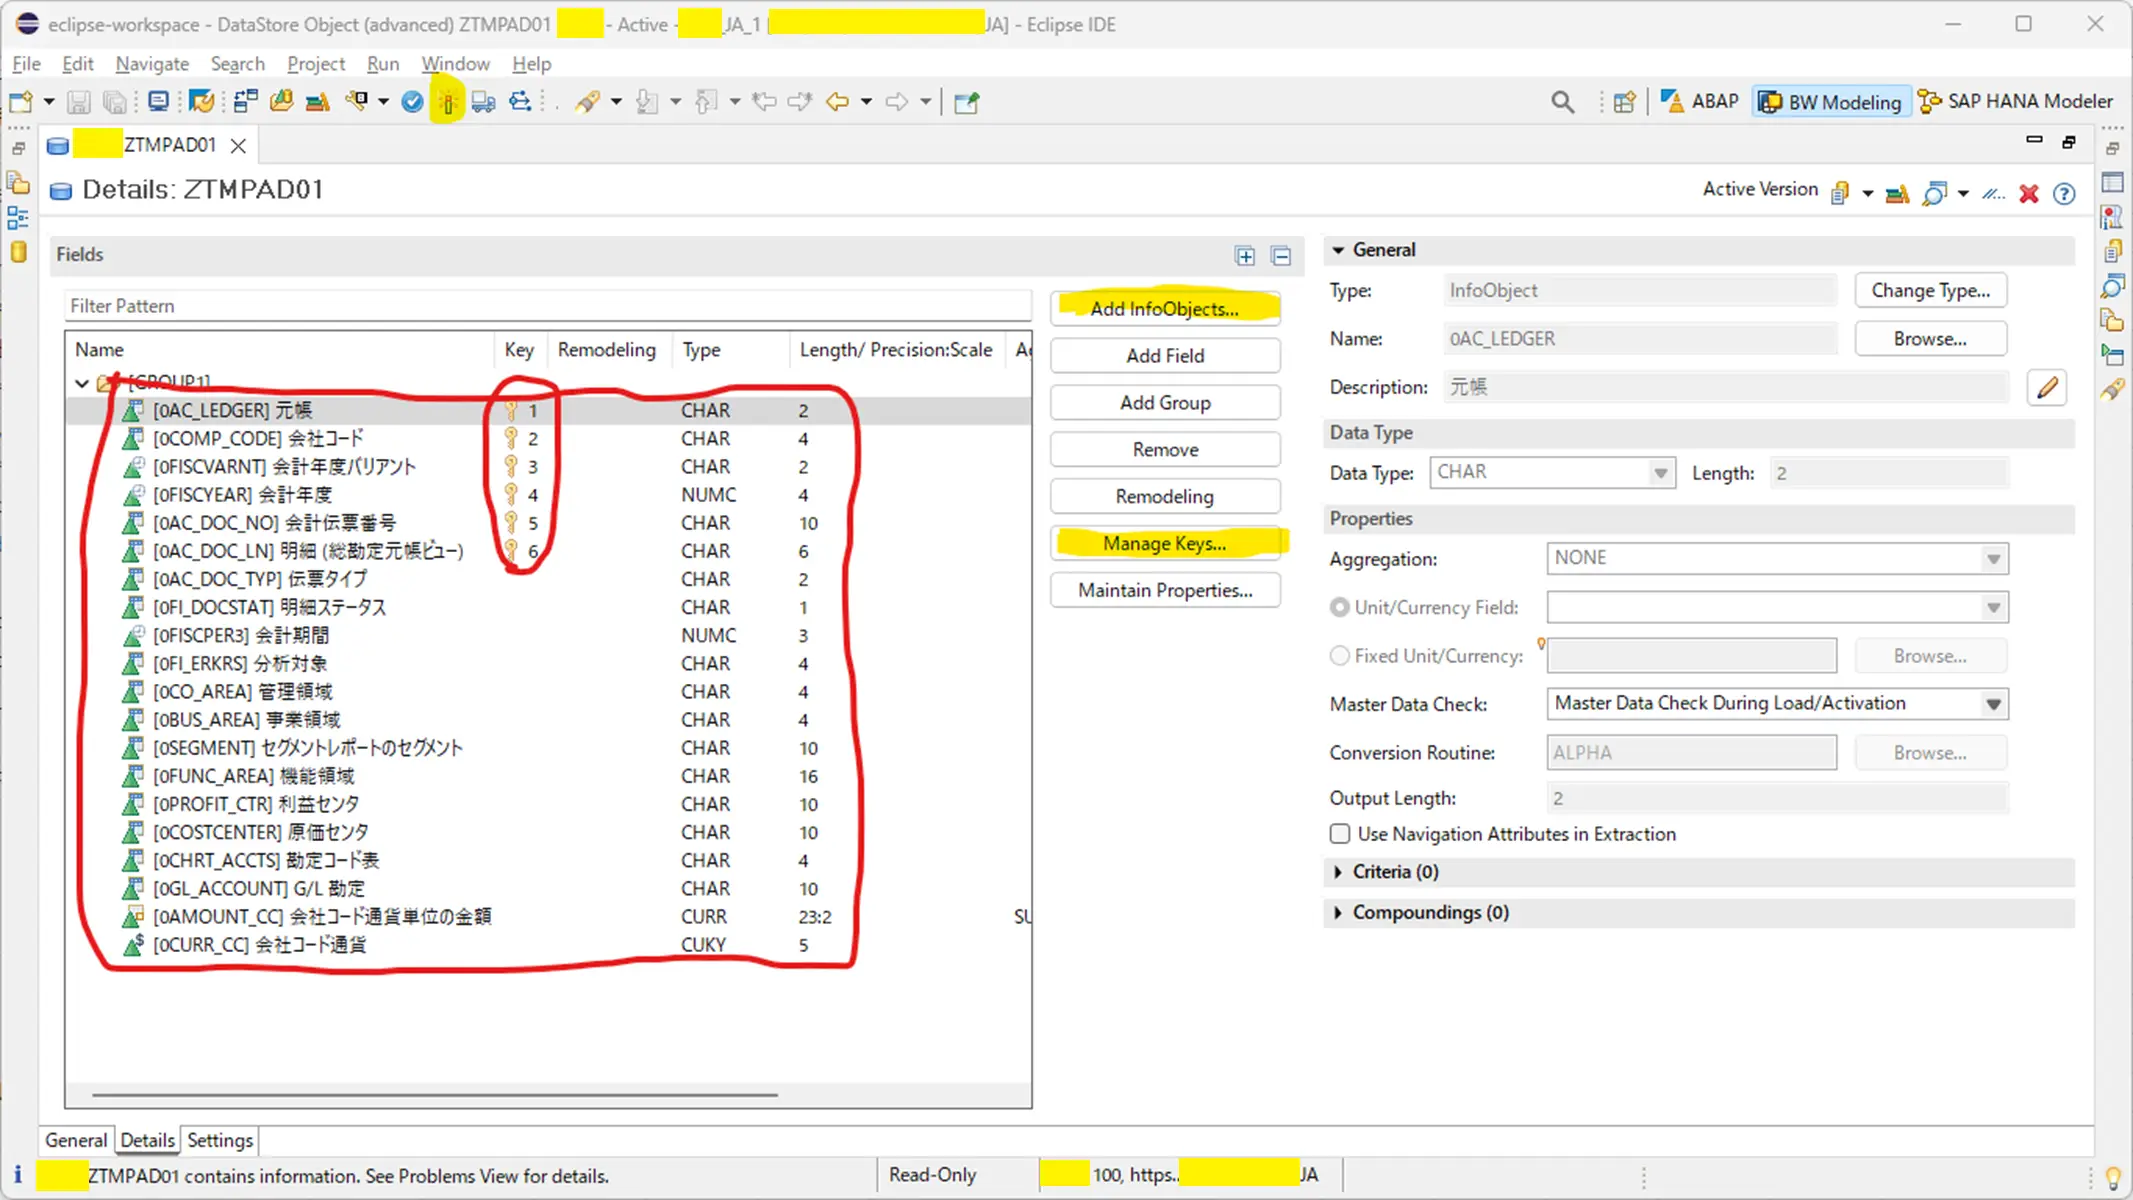Click the Manage Keys... button
This screenshot has width=2133, height=1200.
pyautogui.click(x=1165, y=544)
